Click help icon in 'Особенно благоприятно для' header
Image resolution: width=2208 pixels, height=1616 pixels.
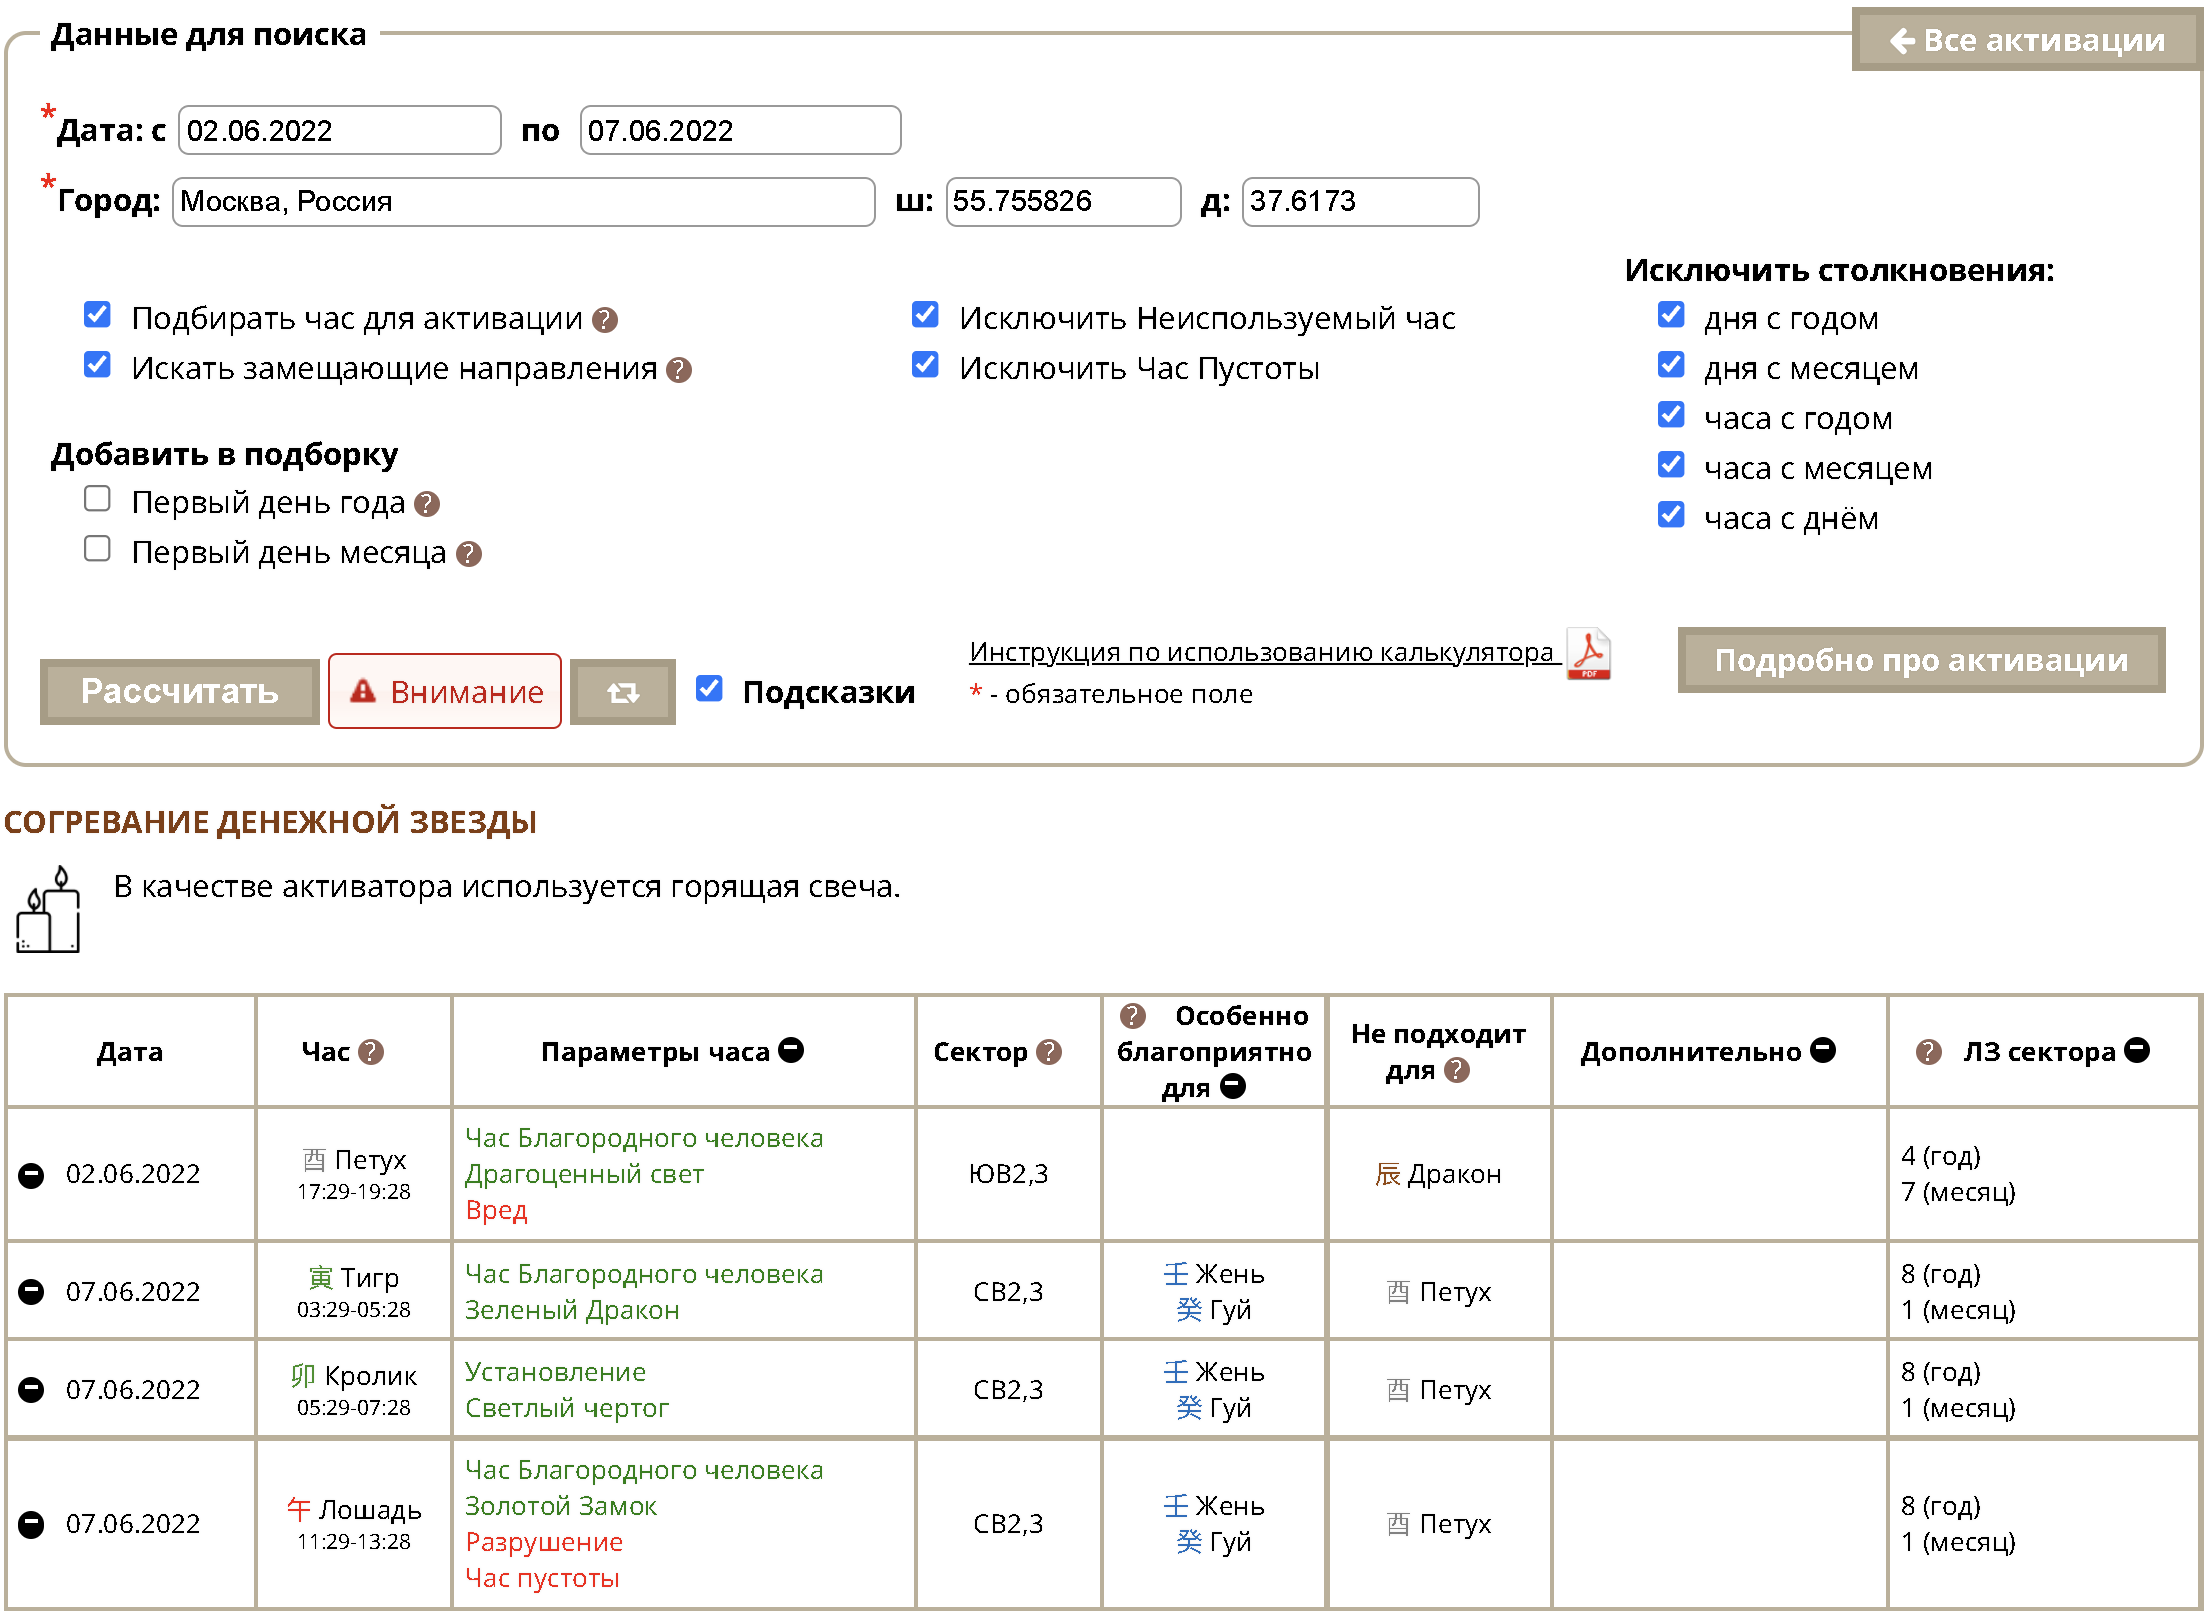point(1133,1016)
